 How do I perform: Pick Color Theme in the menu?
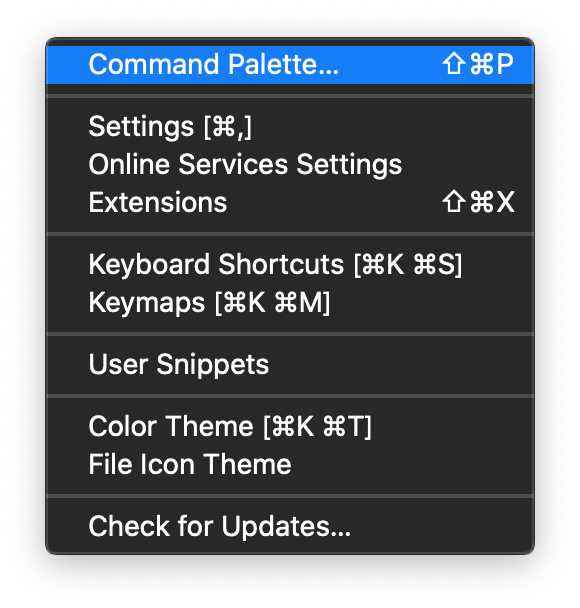point(290,427)
